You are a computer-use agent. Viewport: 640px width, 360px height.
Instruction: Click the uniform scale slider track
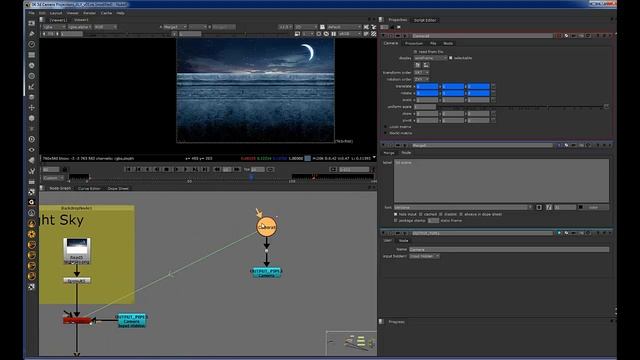[x=520, y=107]
